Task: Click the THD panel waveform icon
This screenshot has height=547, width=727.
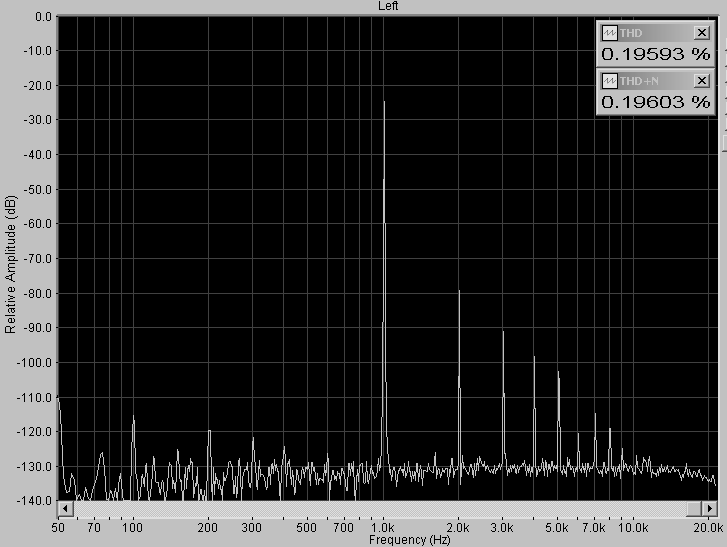Action: coord(609,33)
